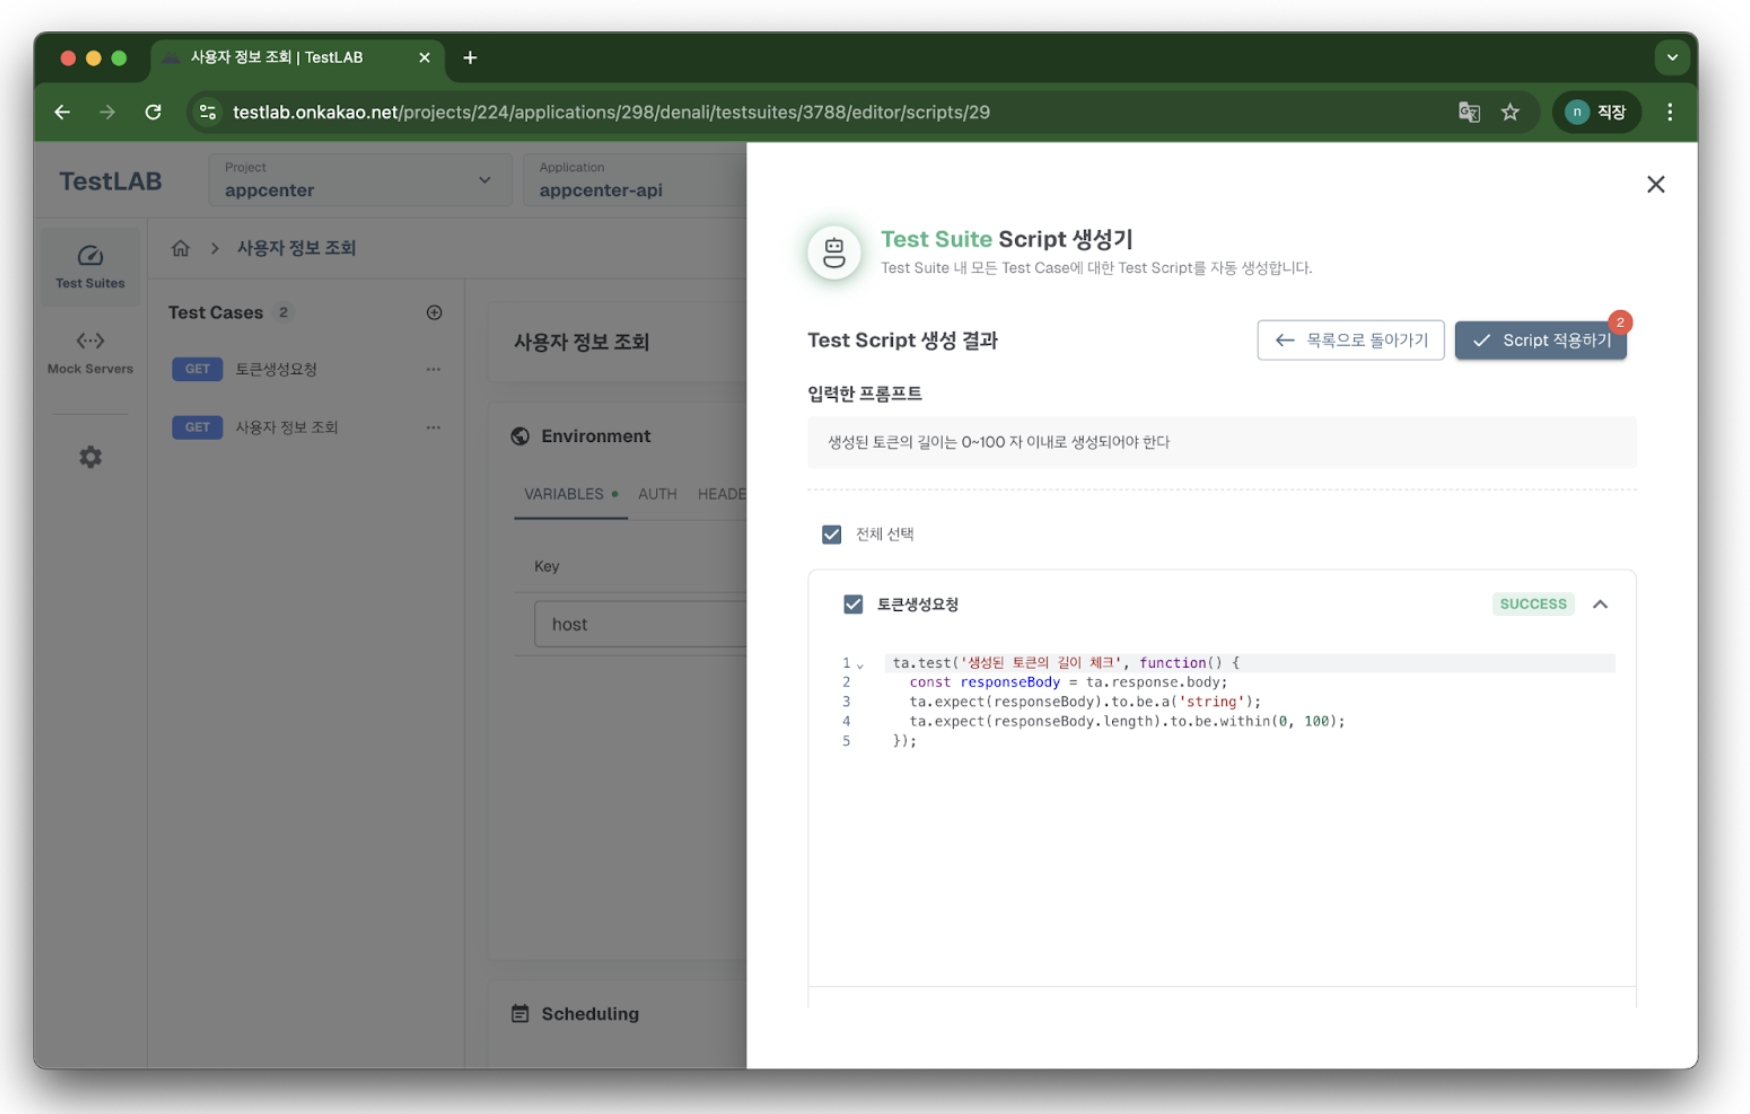Open the translate icon in the address bar

pos(1469,112)
